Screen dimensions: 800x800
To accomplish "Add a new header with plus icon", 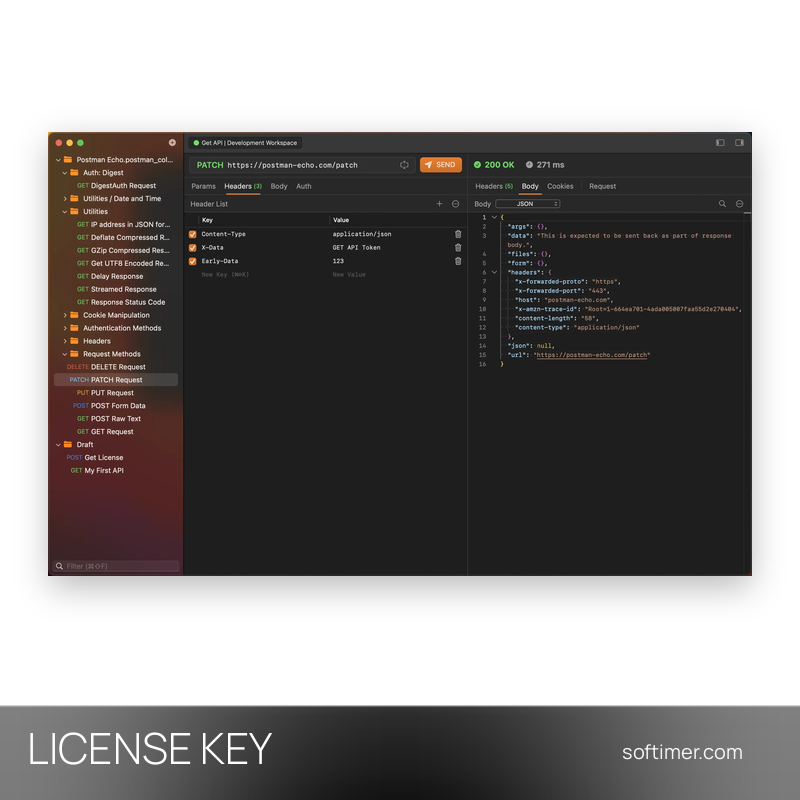I will tap(439, 204).
